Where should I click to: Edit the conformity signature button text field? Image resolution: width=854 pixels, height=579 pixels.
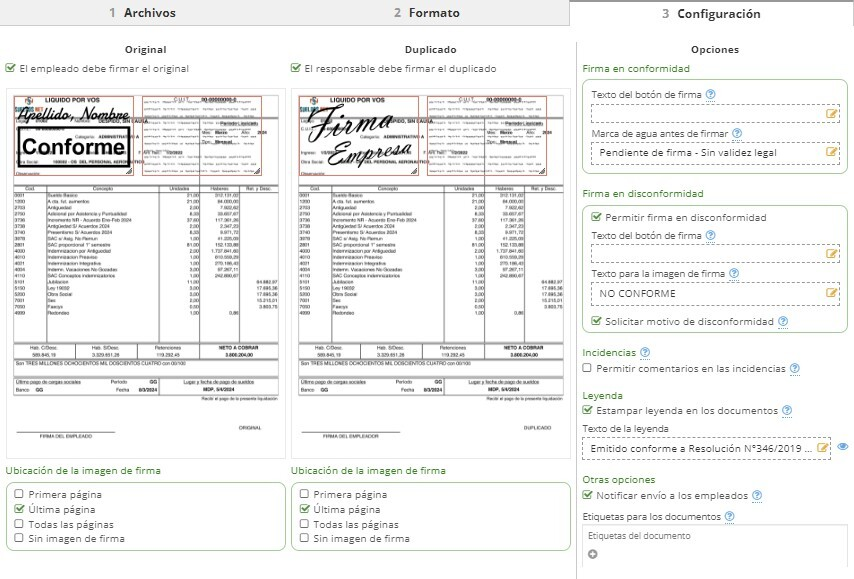(x=831, y=114)
